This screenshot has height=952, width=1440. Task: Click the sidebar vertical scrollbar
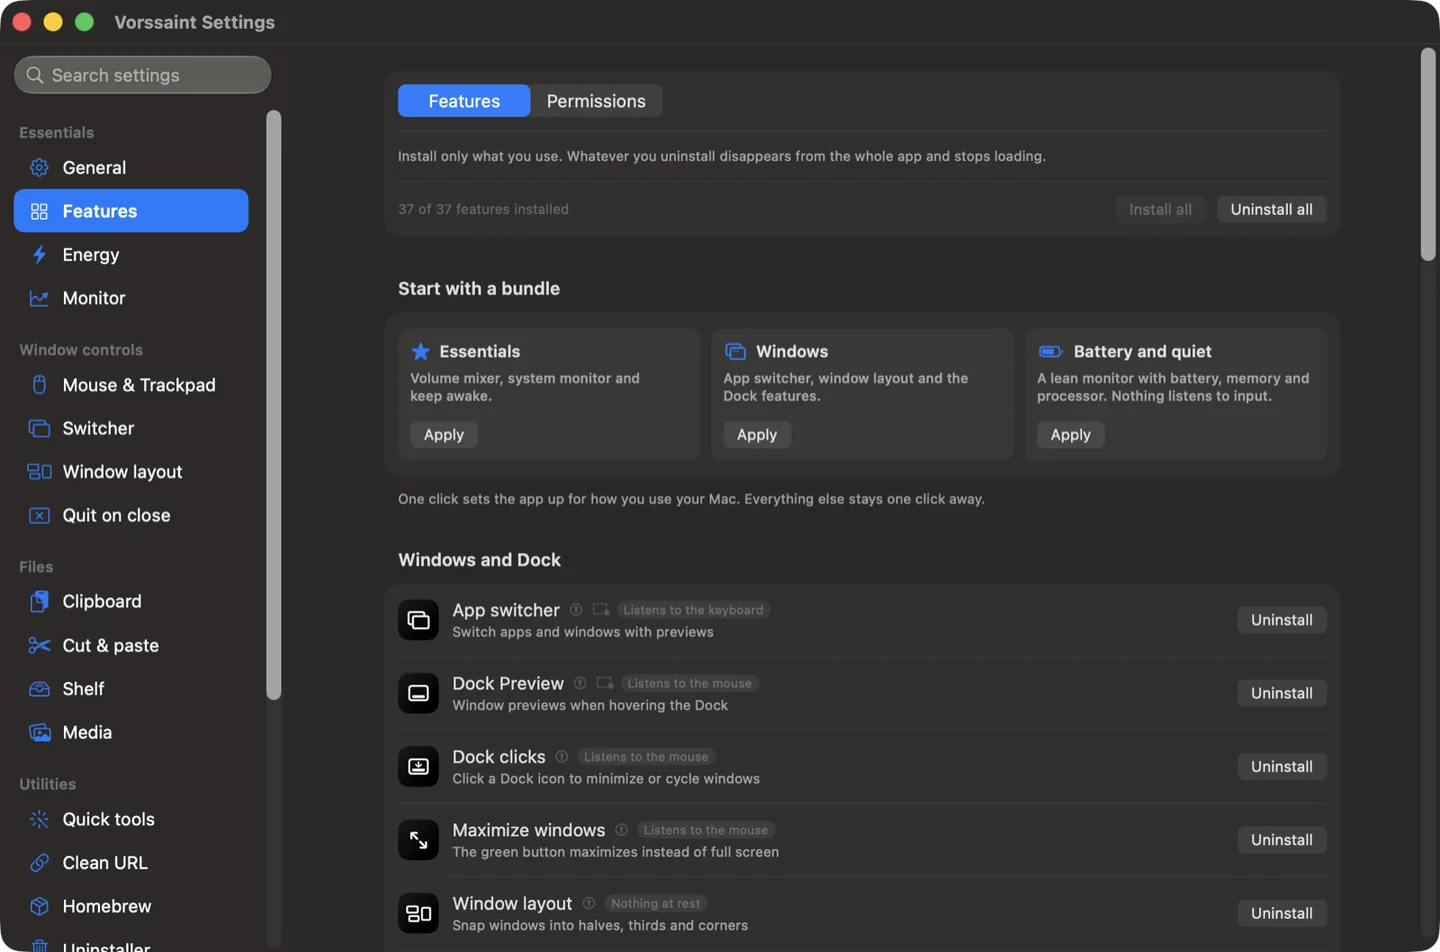point(274,405)
